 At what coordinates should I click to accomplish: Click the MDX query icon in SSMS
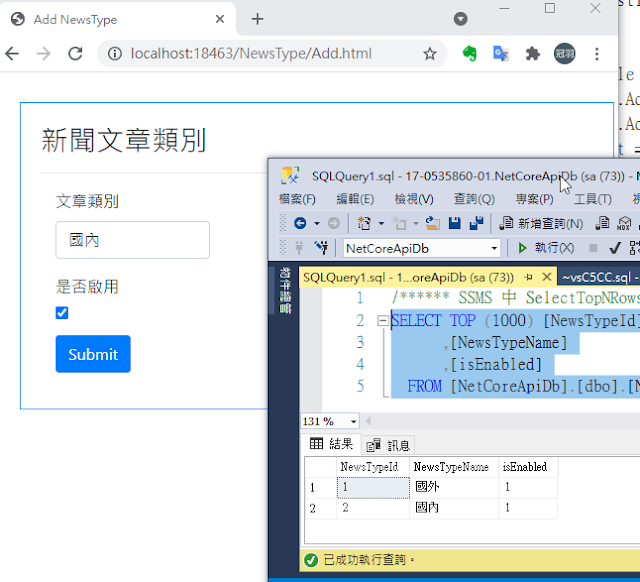tap(624, 223)
